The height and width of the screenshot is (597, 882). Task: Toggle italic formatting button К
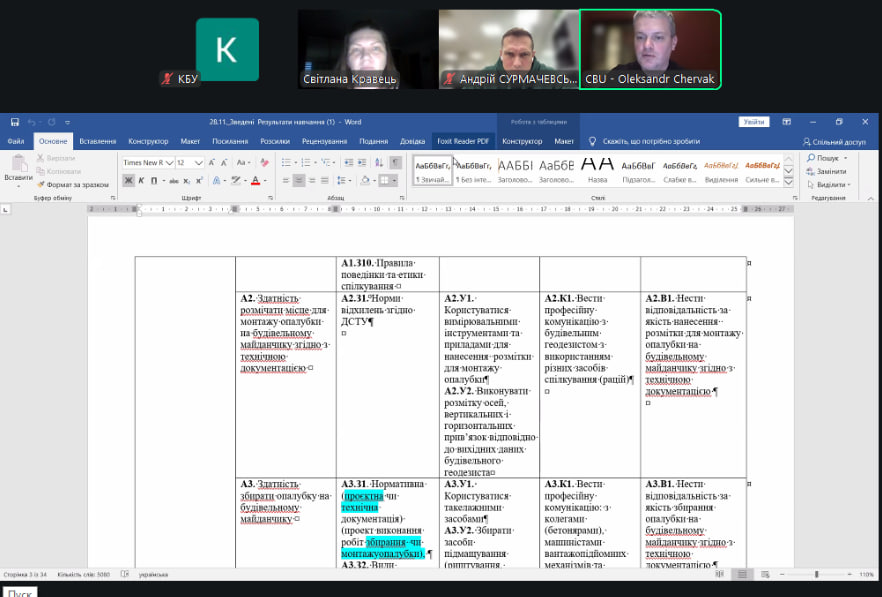click(141, 180)
